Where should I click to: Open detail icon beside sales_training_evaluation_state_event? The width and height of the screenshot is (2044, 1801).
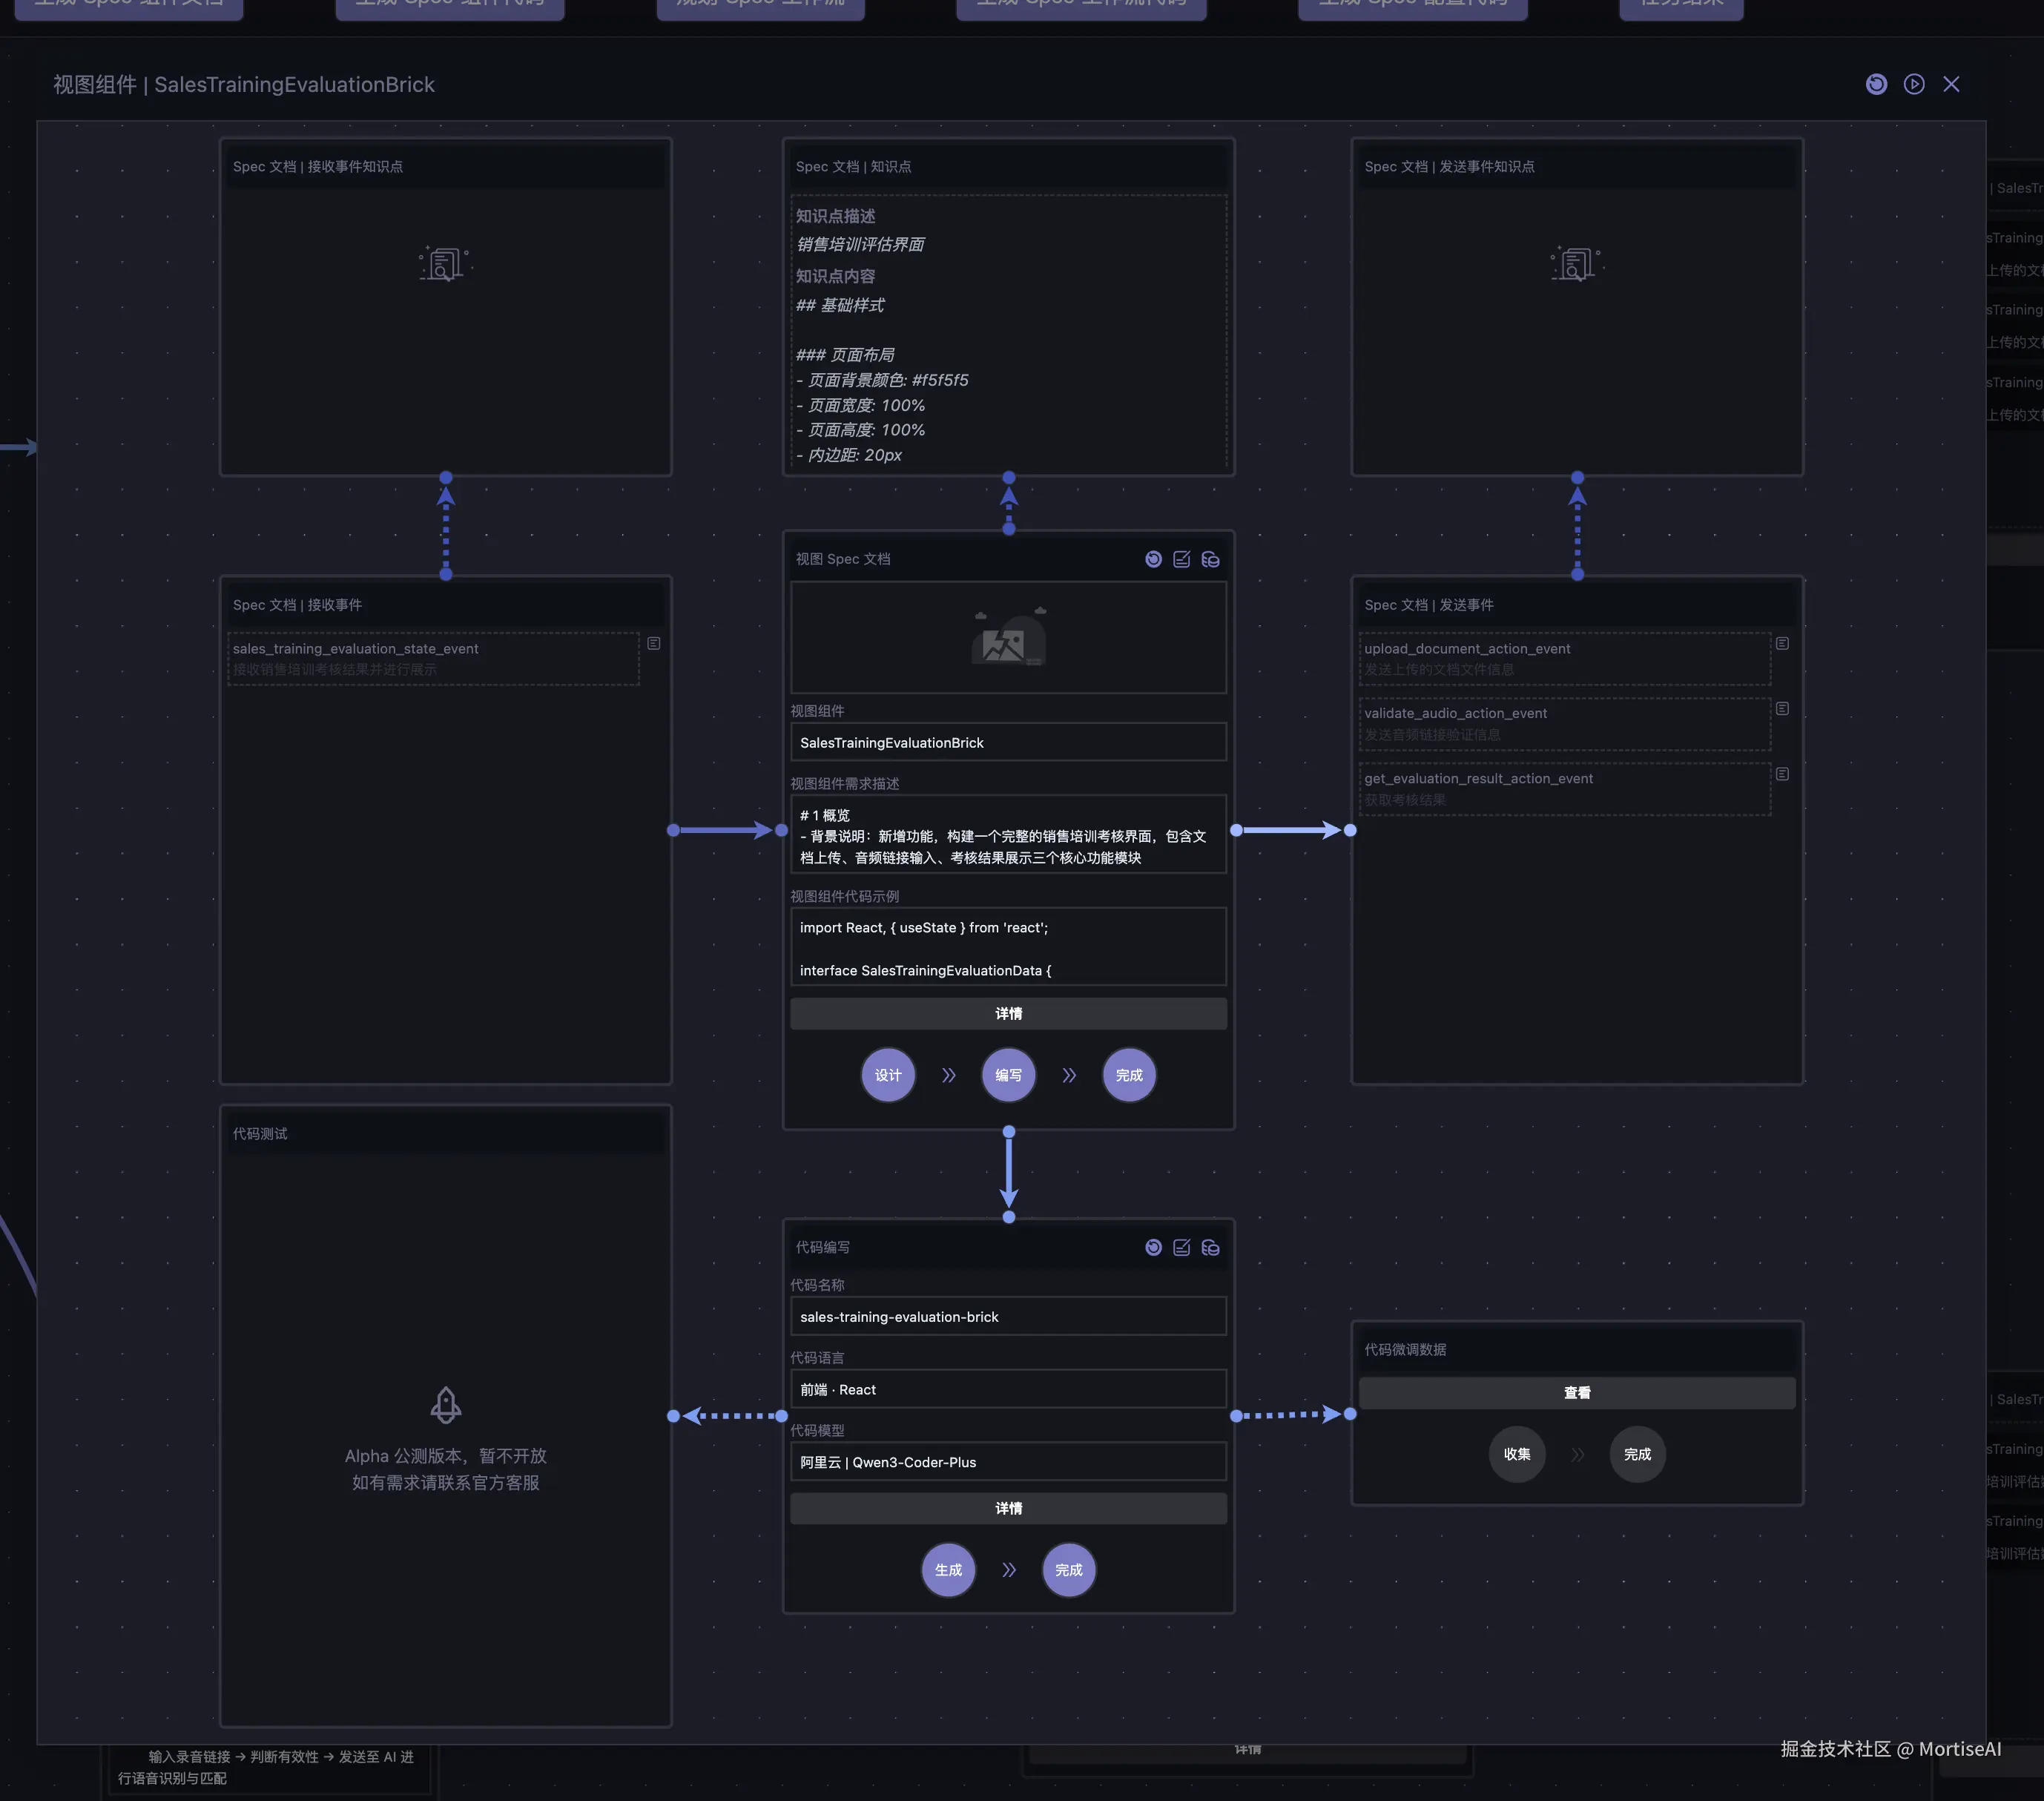click(x=653, y=643)
